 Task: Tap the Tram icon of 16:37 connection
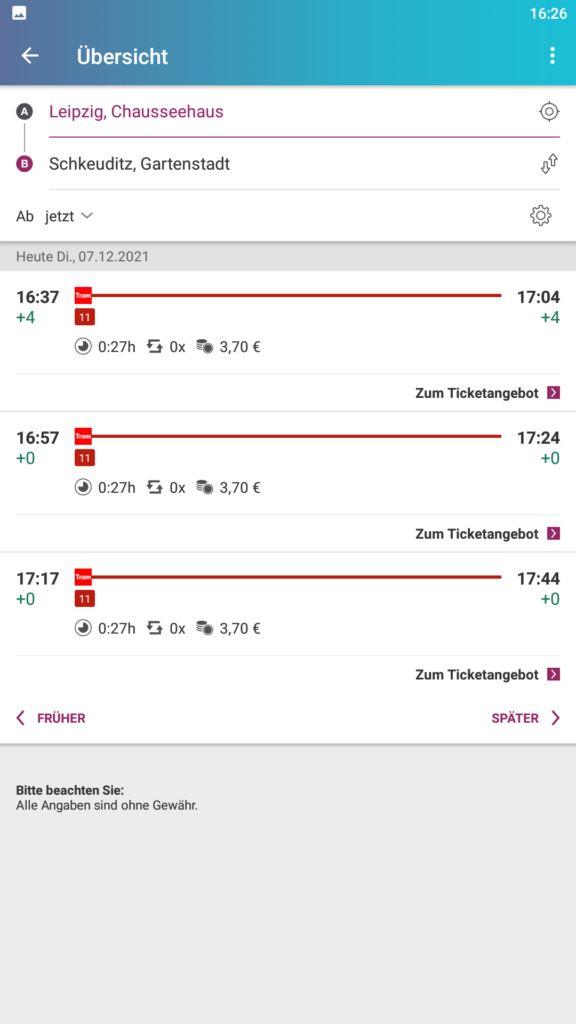(83, 296)
